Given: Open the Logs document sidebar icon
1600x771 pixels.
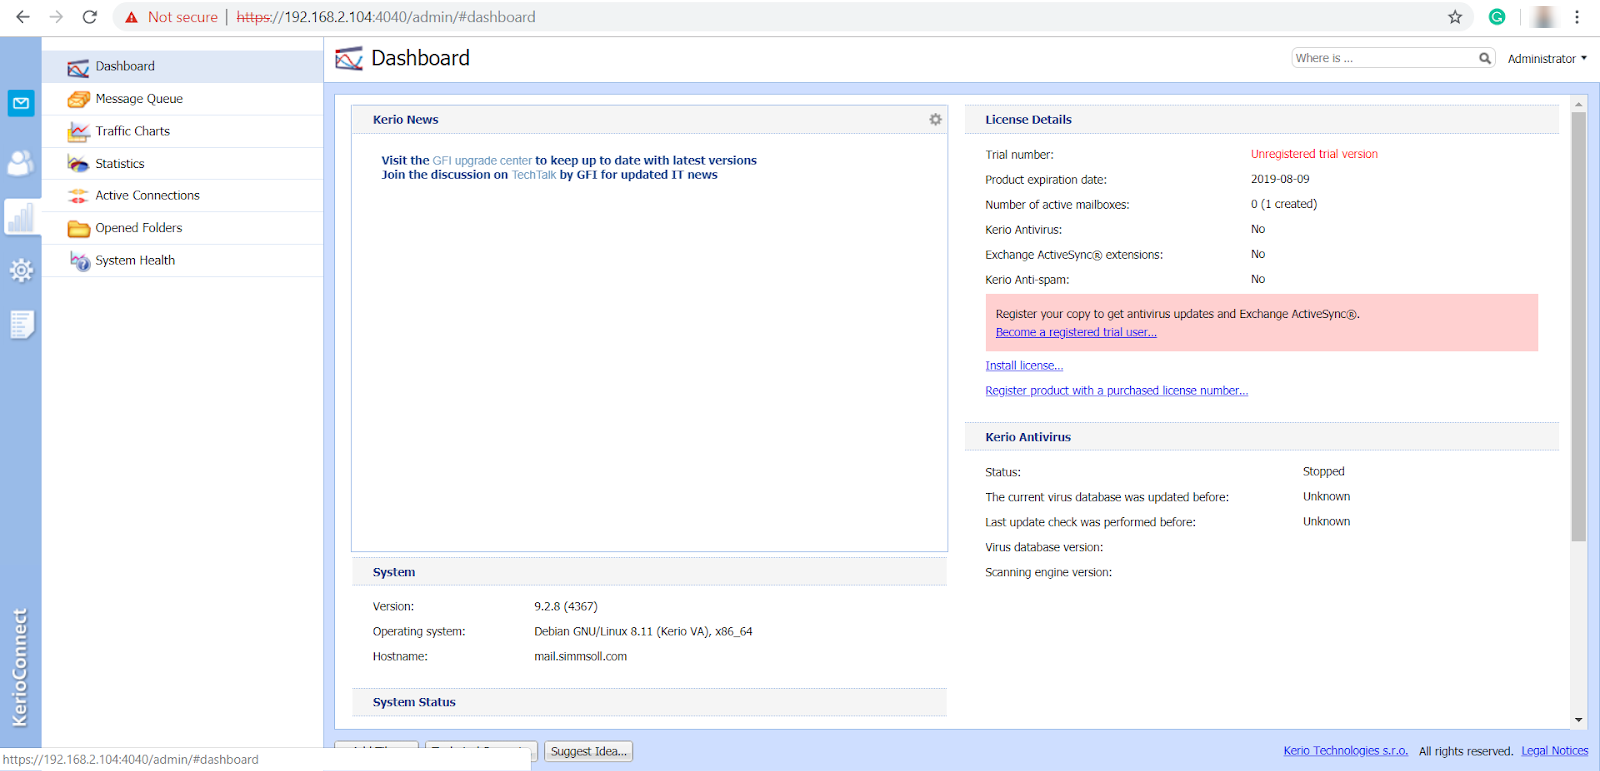Looking at the screenshot, I should point(21,324).
